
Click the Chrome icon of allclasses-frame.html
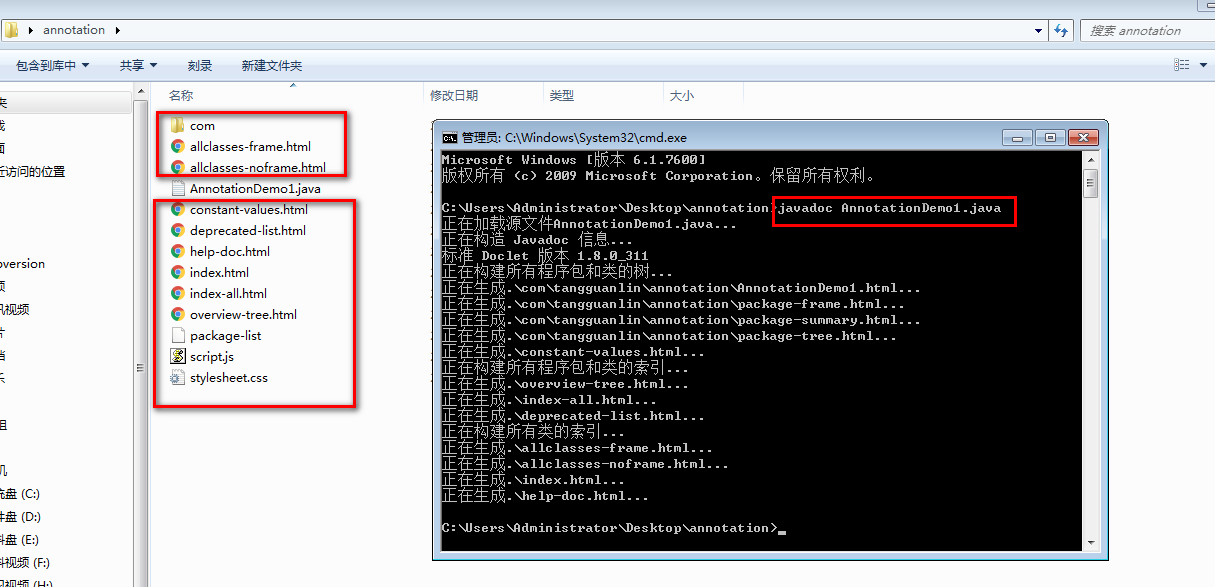(x=178, y=146)
